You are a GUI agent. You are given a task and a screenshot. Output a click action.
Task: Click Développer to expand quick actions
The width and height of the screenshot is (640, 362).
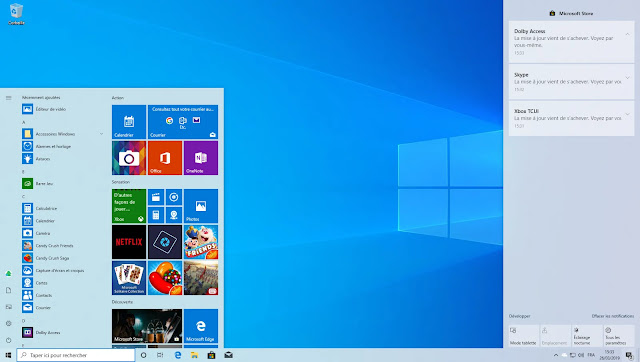(519, 316)
